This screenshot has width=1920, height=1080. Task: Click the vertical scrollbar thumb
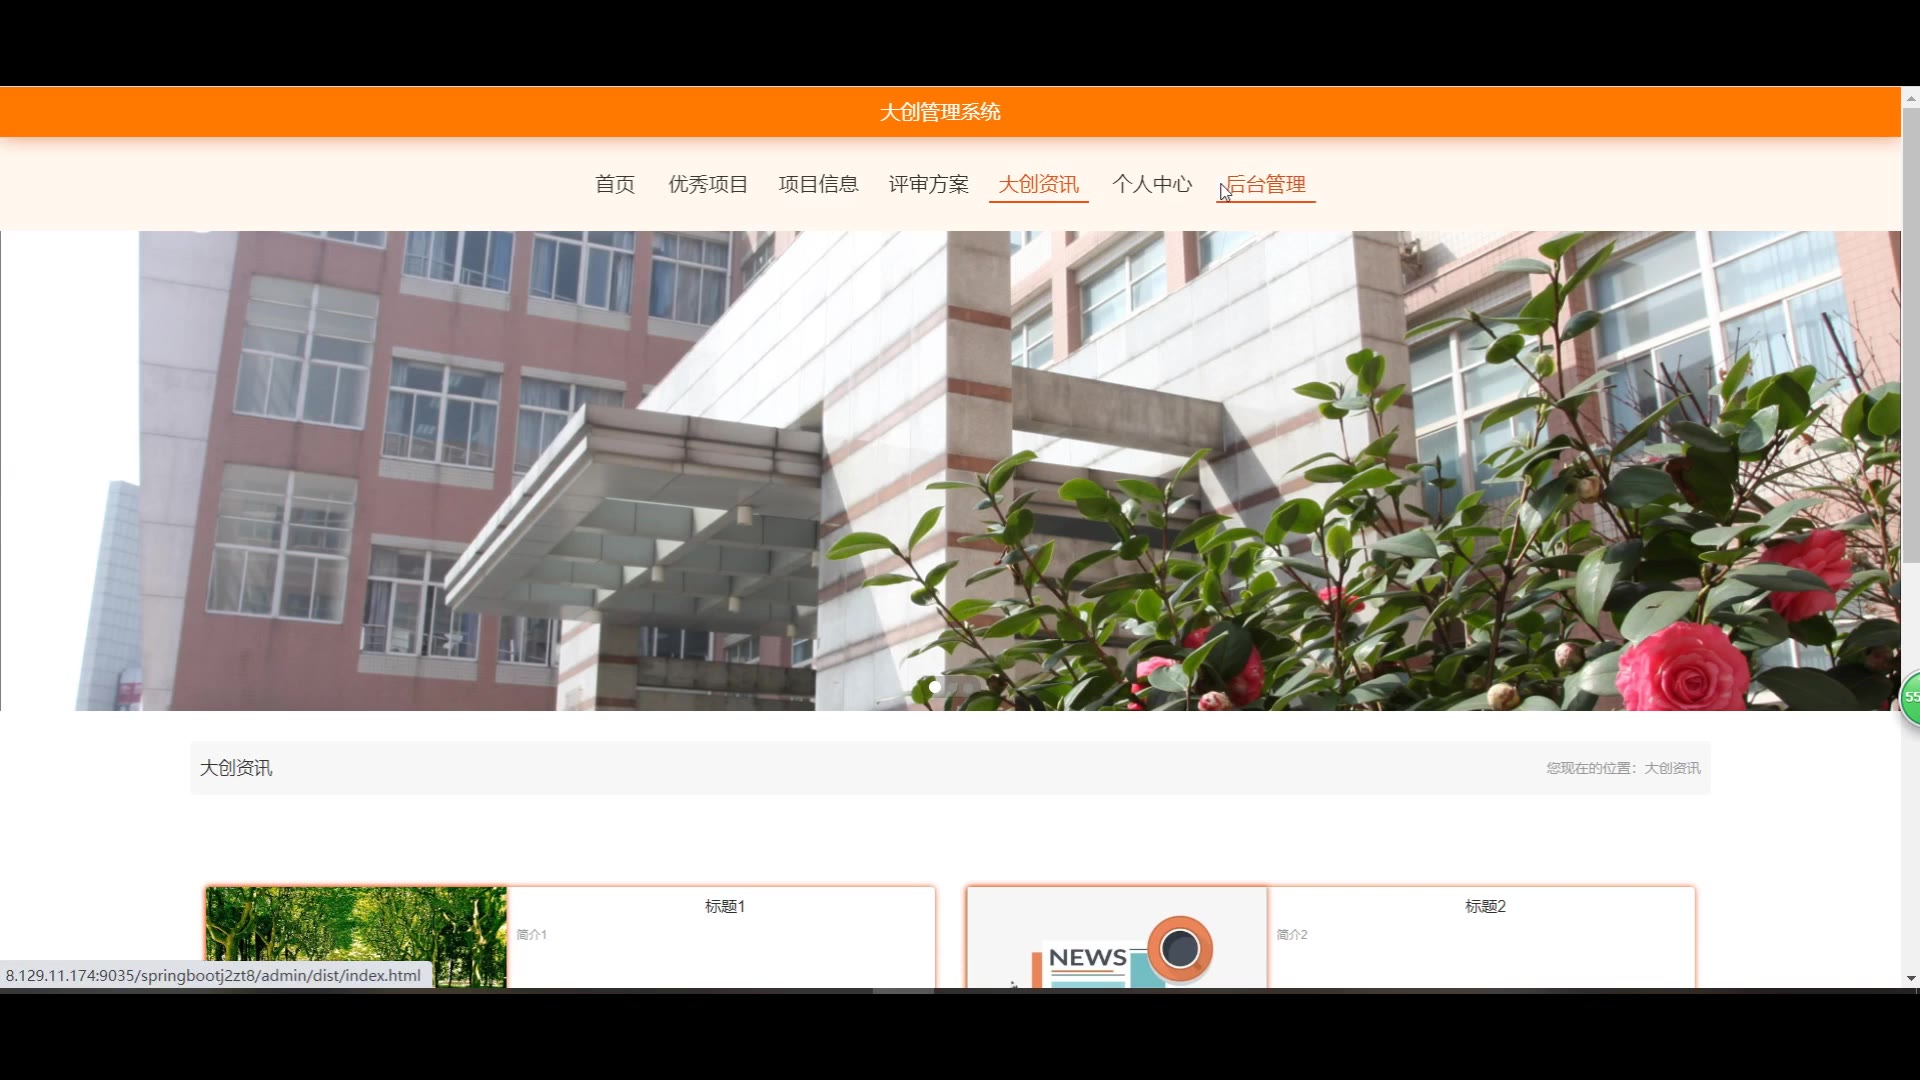[1910, 335]
